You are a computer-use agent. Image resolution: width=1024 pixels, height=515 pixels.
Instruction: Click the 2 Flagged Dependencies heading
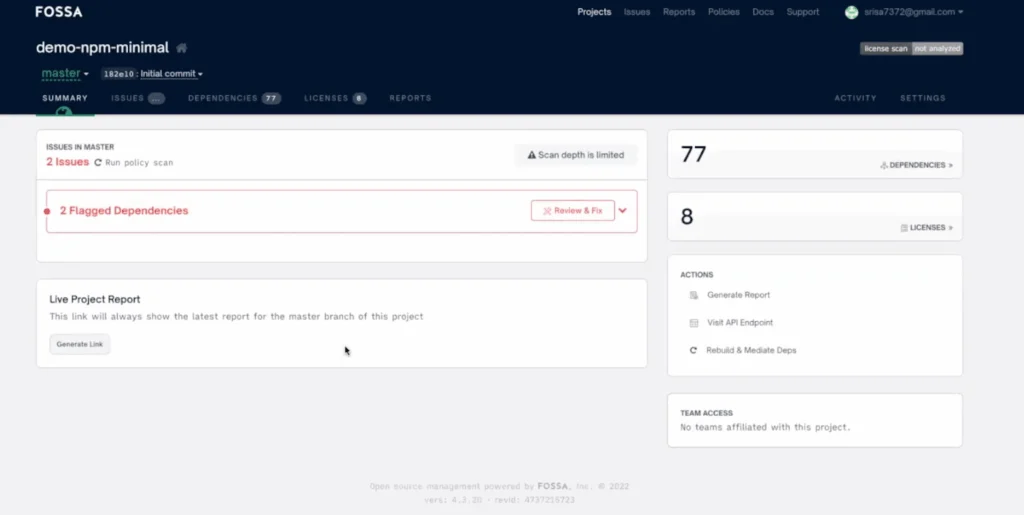click(x=124, y=211)
